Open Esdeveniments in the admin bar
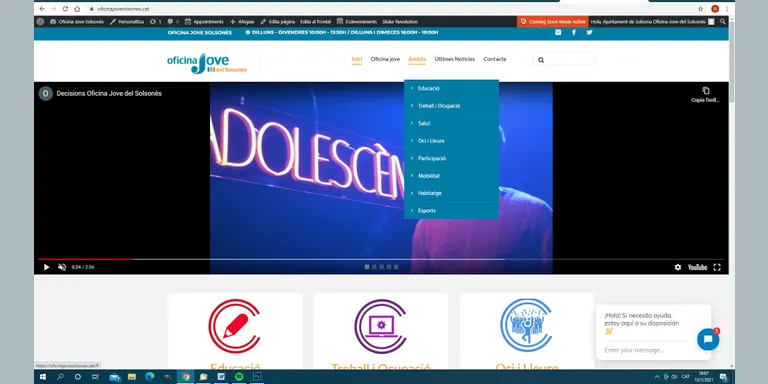The height and width of the screenshot is (384, 768). pos(357,22)
